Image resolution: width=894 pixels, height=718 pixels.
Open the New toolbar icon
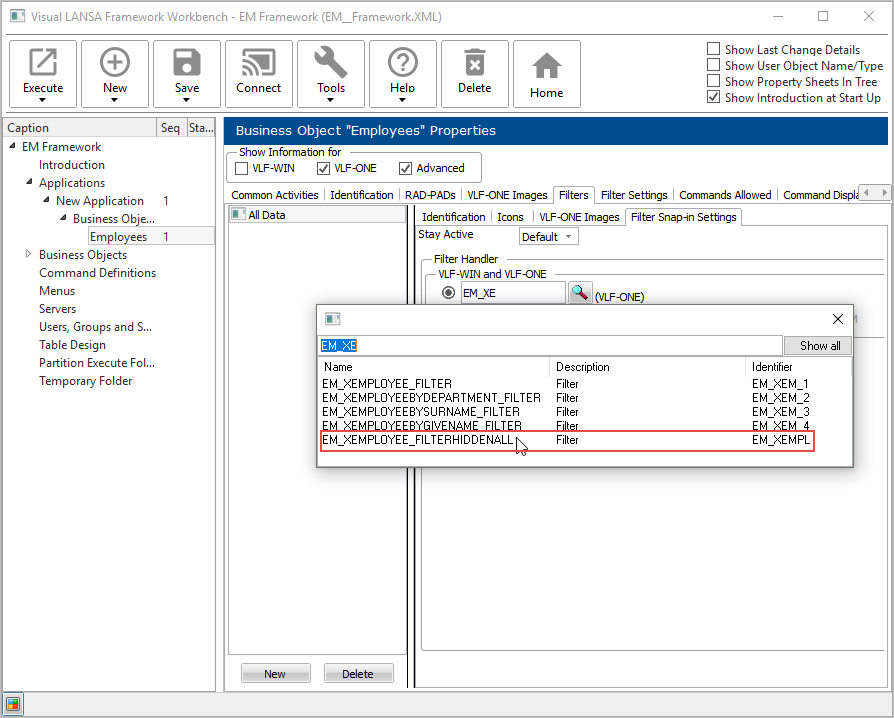115,63
